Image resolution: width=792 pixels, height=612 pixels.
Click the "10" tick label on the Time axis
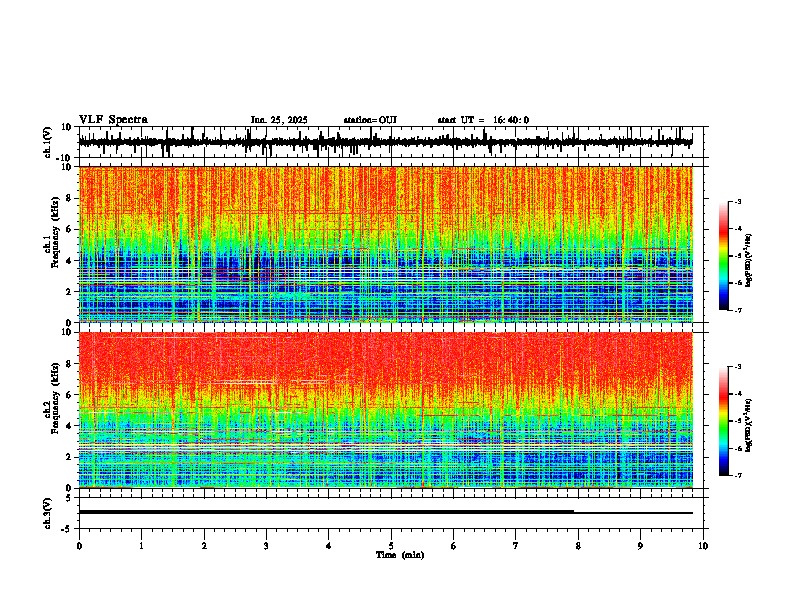point(703,546)
